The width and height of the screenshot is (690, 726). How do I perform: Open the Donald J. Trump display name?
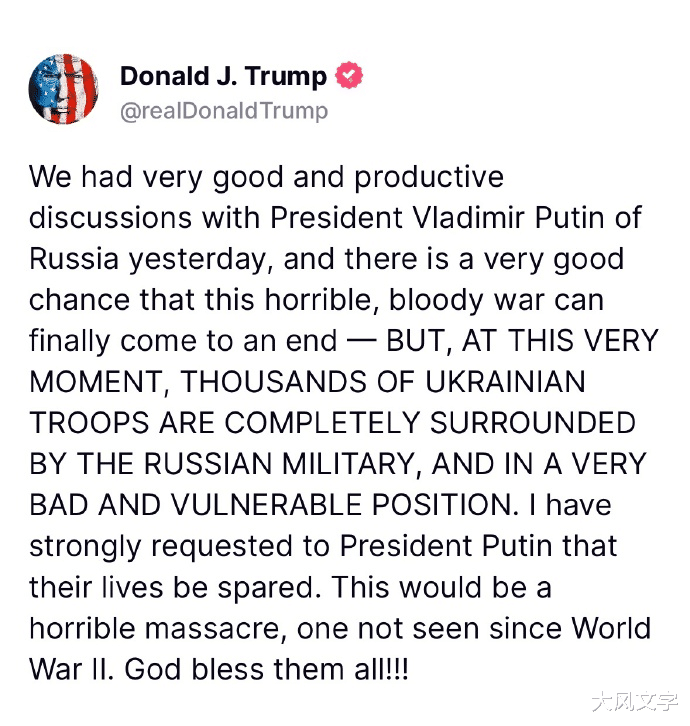[x=223, y=76]
